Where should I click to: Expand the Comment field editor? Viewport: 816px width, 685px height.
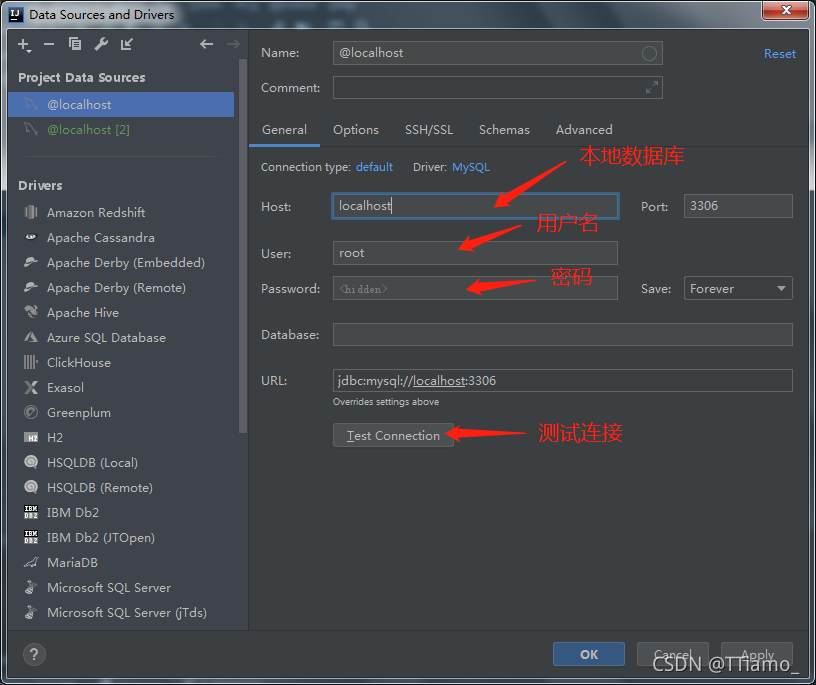click(652, 87)
